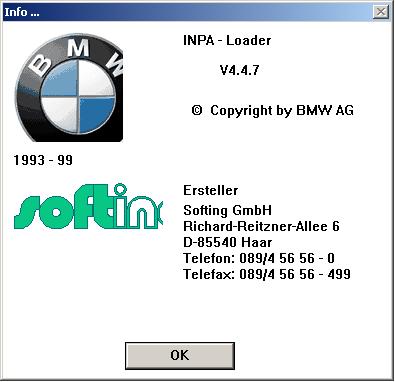
Task: Click the blue quadrant of BMW logo
Action: click(x=96, y=114)
